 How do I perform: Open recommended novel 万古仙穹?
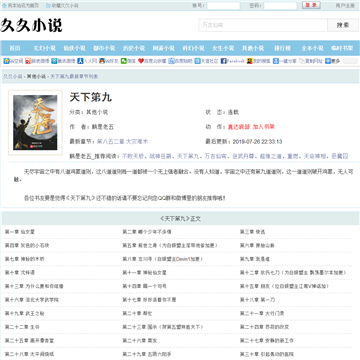point(215,156)
